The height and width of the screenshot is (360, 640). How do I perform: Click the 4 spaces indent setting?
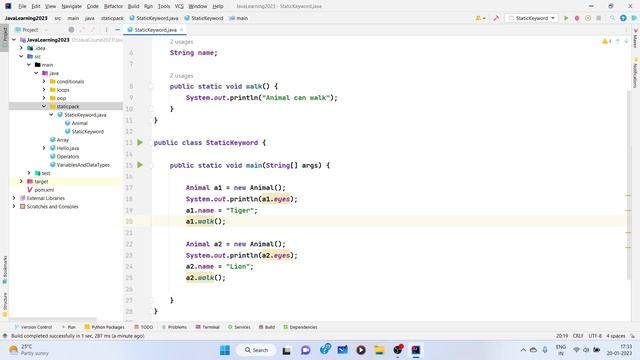click(616, 336)
